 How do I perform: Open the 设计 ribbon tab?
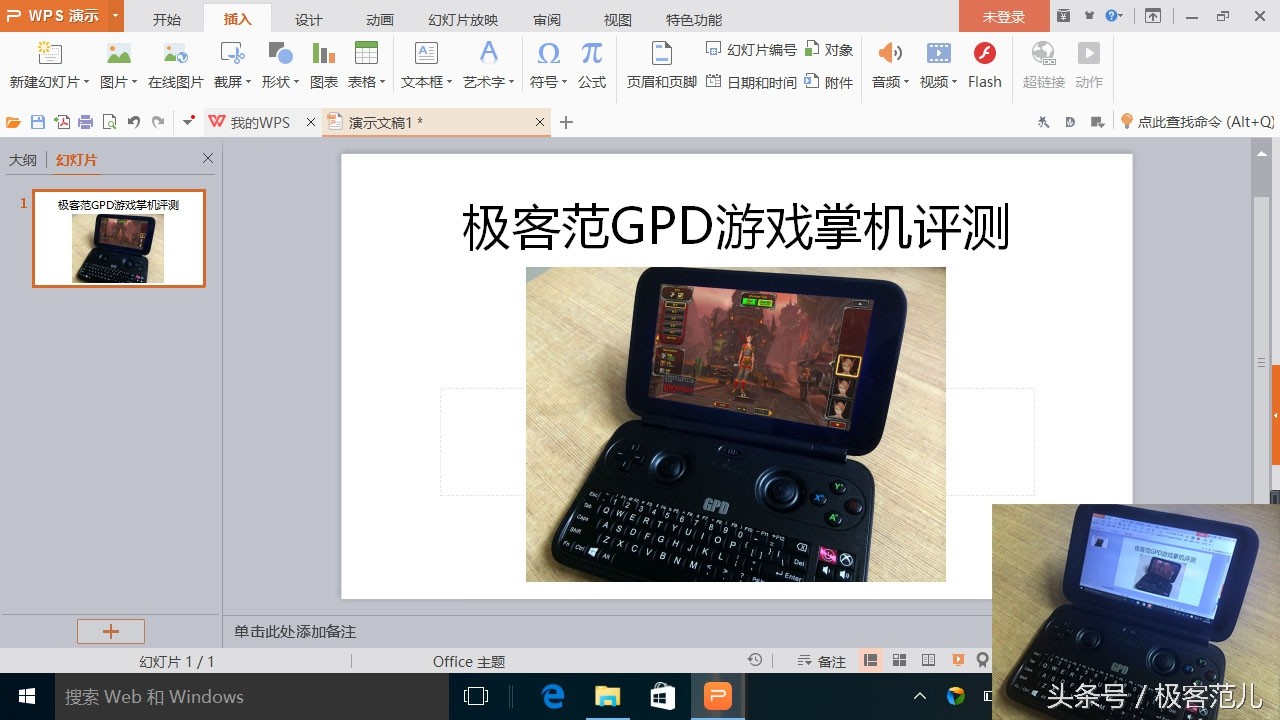tap(309, 20)
